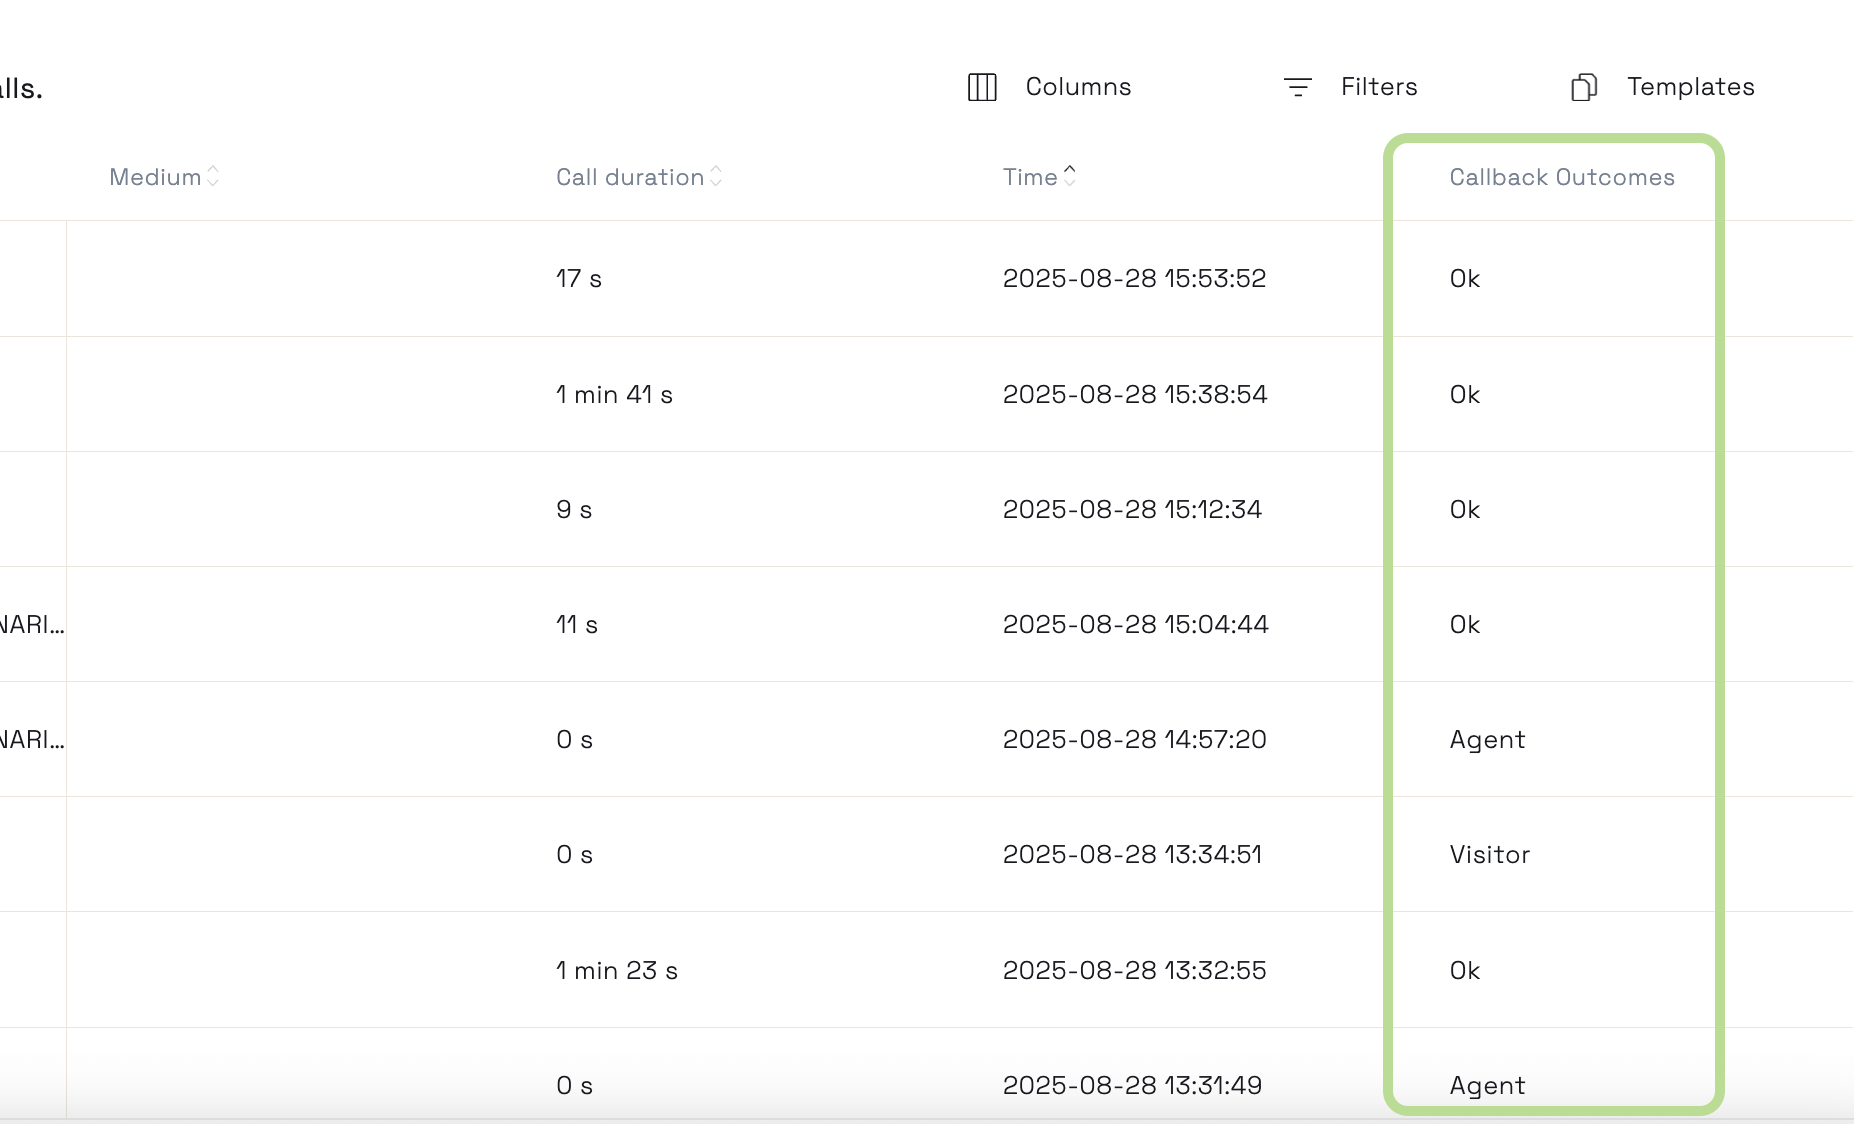Open the Templates menu
The width and height of the screenshot is (1854, 1124).
click(1662, 87)
